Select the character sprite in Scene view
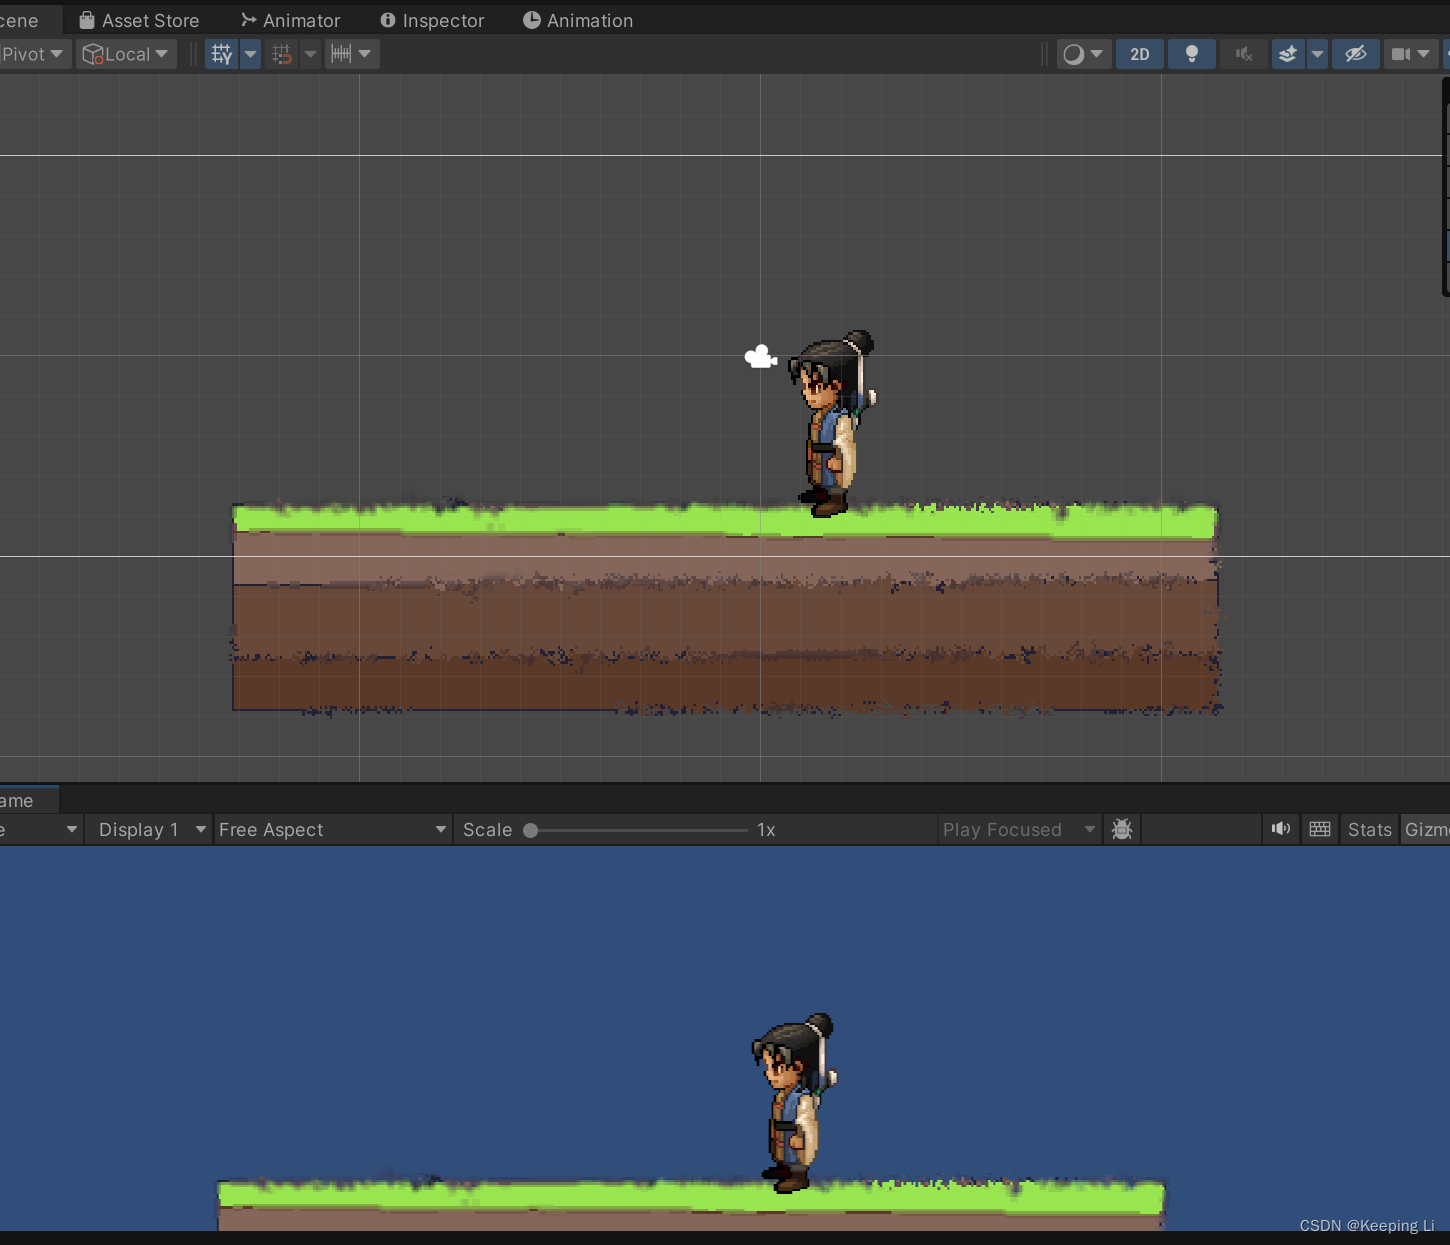 coord(831,424)
